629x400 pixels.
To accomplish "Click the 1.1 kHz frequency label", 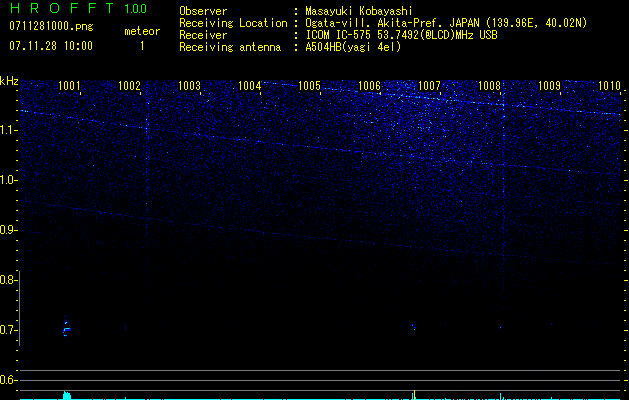I will (9, 130).
